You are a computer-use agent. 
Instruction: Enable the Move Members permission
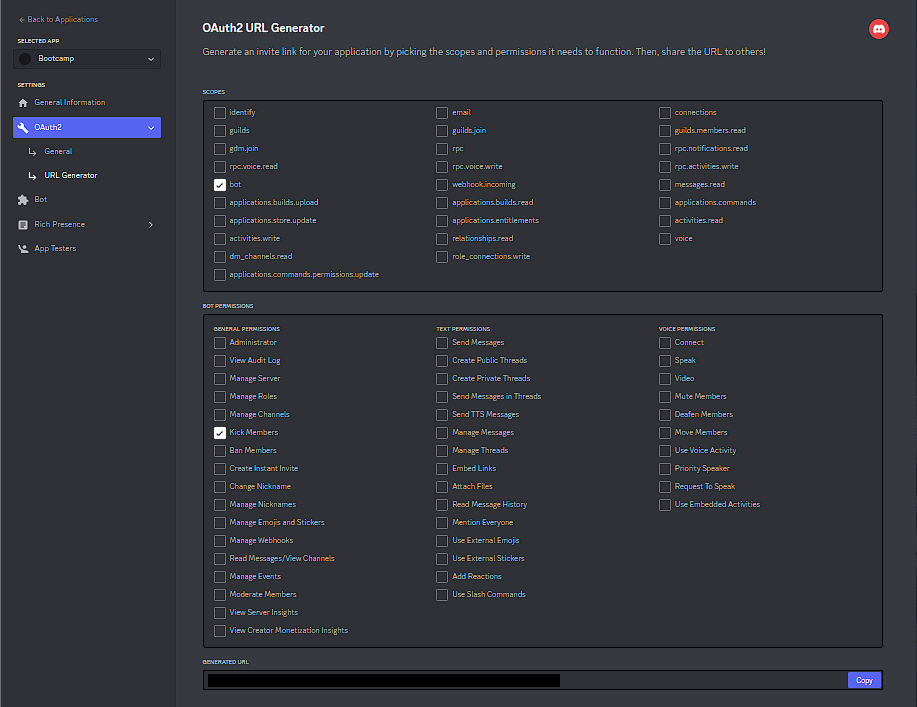pos(665,433)
